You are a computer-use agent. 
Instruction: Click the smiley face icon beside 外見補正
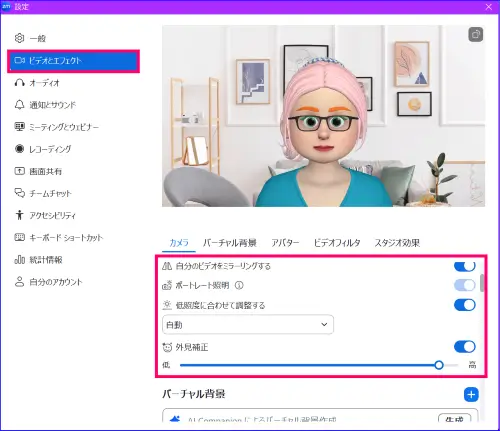point(167,347)
